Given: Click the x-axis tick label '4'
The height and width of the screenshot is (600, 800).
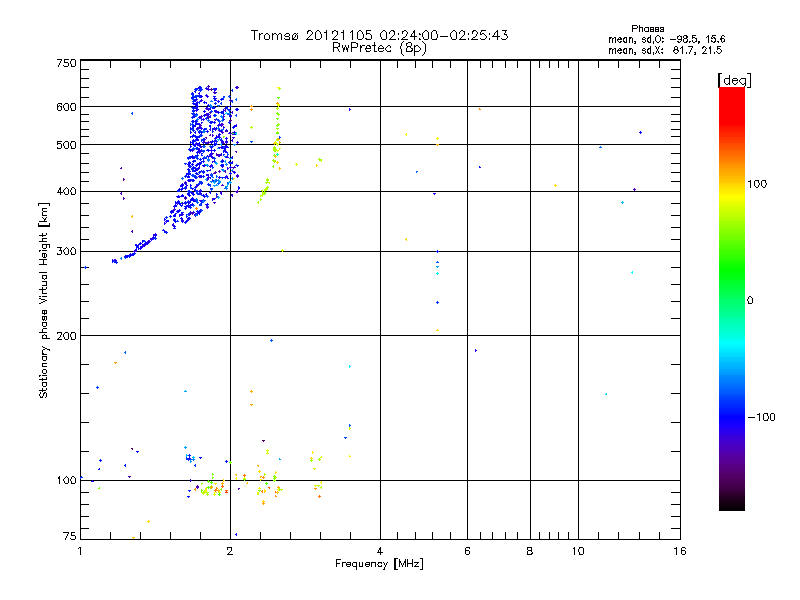Looking at the screenshot, I should point(380,551).
